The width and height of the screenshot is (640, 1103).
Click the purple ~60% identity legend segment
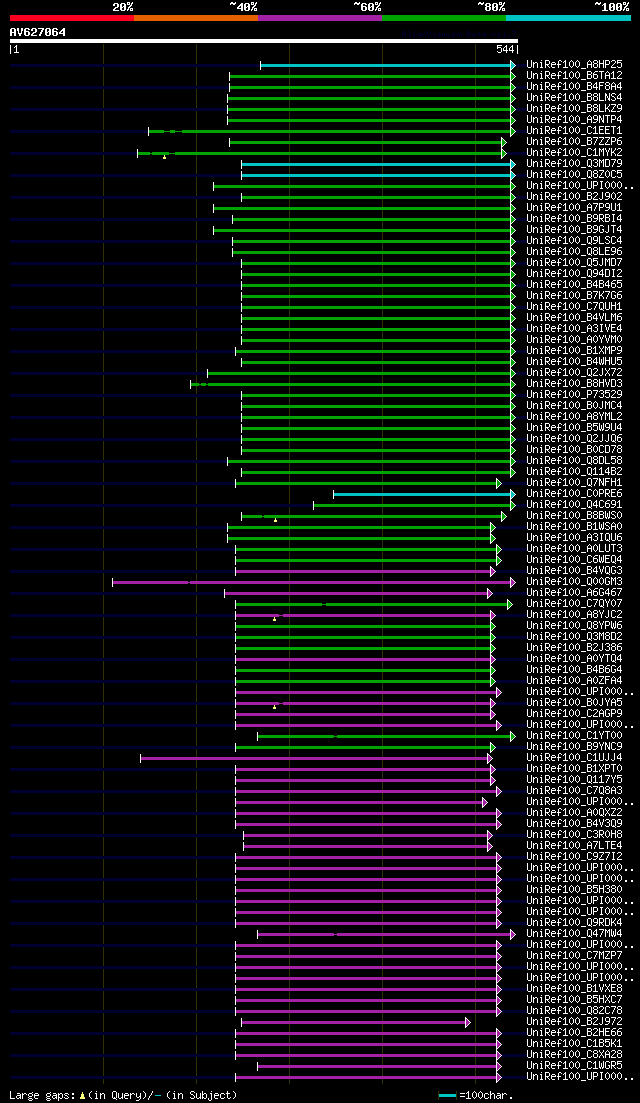[x=320, y=18]
